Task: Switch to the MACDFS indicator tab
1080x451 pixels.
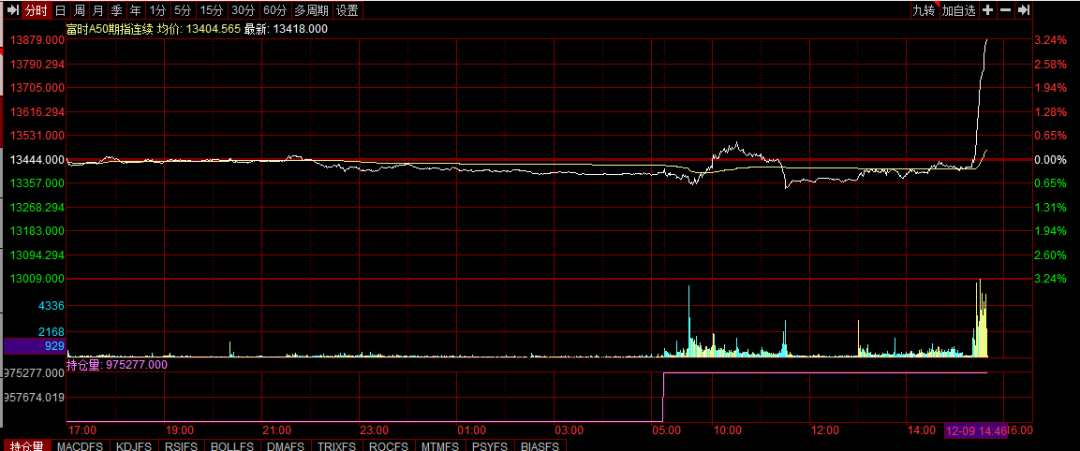Action: coord(82,445)
